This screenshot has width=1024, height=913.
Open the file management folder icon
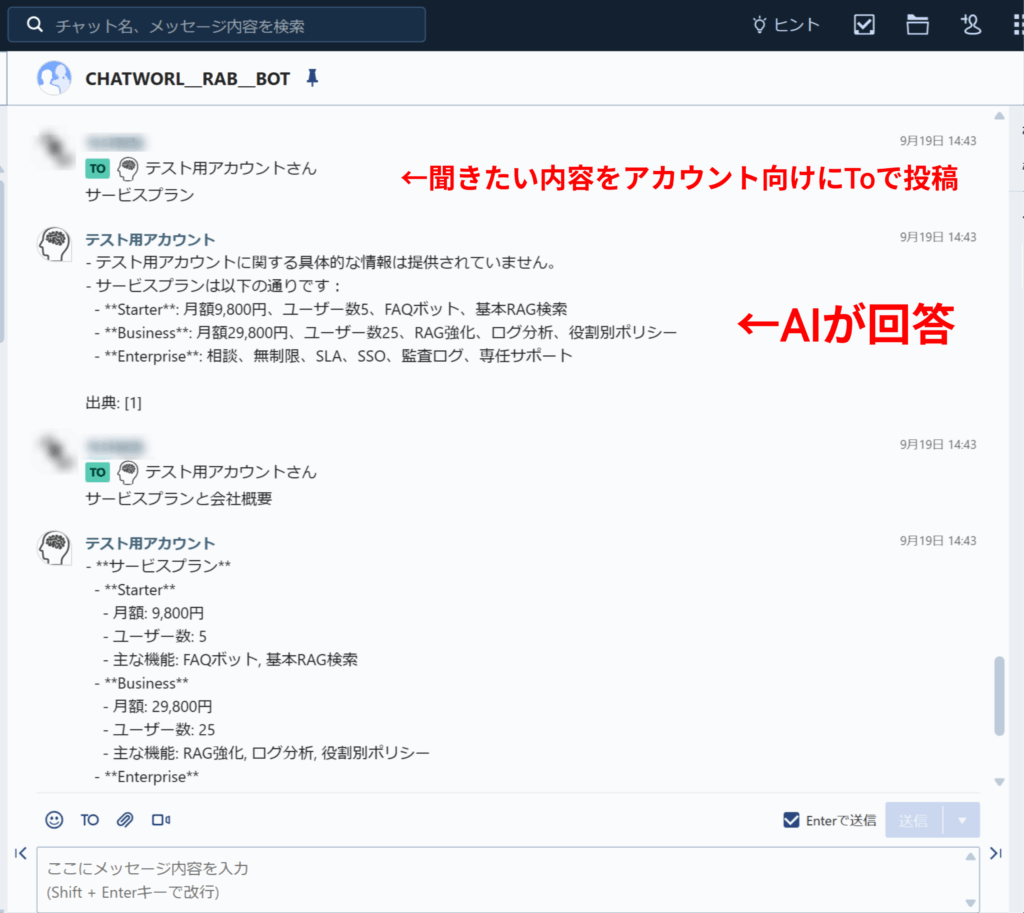pos(917,25)
